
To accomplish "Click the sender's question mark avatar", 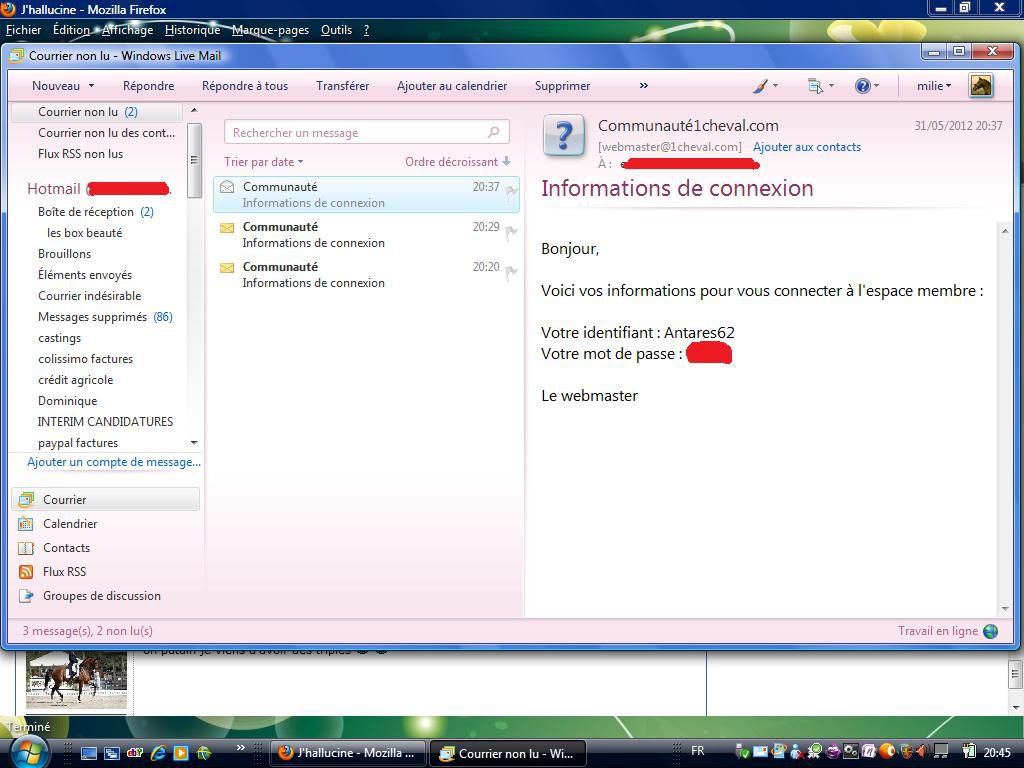I will pos(564,136).
